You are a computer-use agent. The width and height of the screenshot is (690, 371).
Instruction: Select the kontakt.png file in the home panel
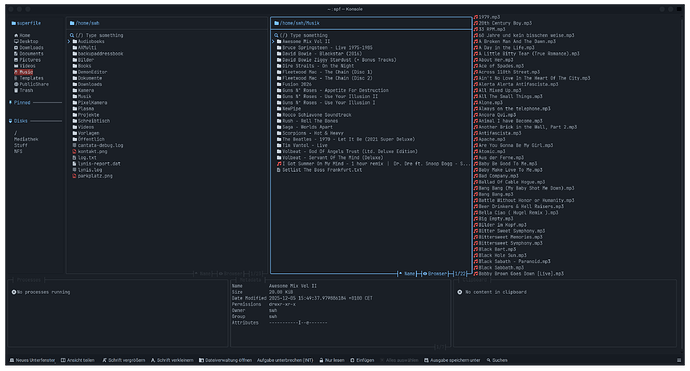(90, 151)
